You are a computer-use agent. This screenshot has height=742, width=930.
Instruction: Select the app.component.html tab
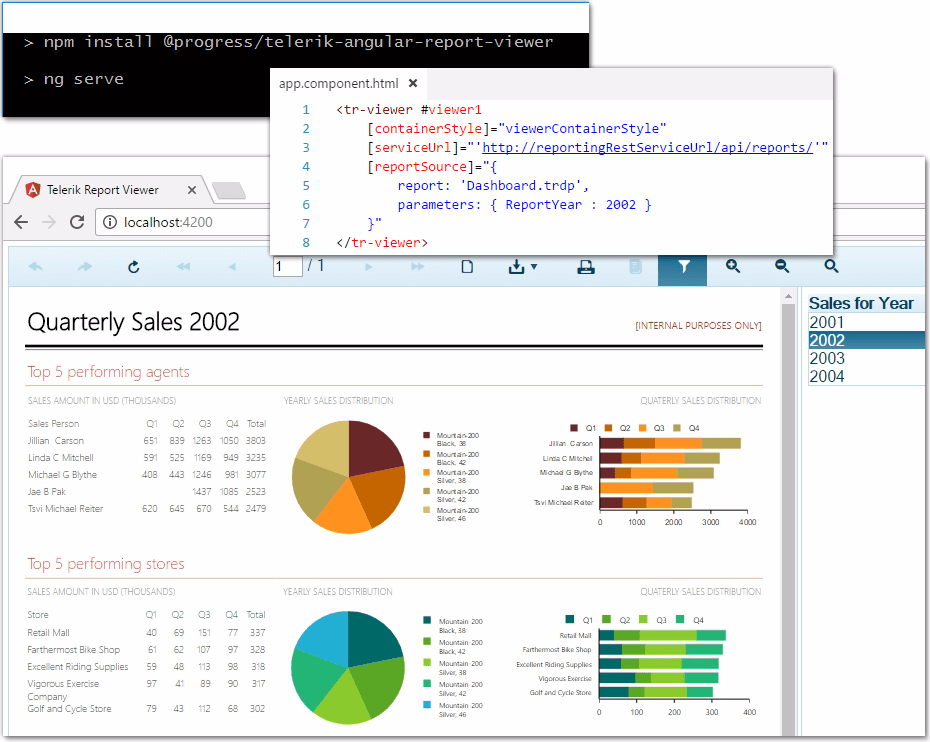tap(340, 84)
